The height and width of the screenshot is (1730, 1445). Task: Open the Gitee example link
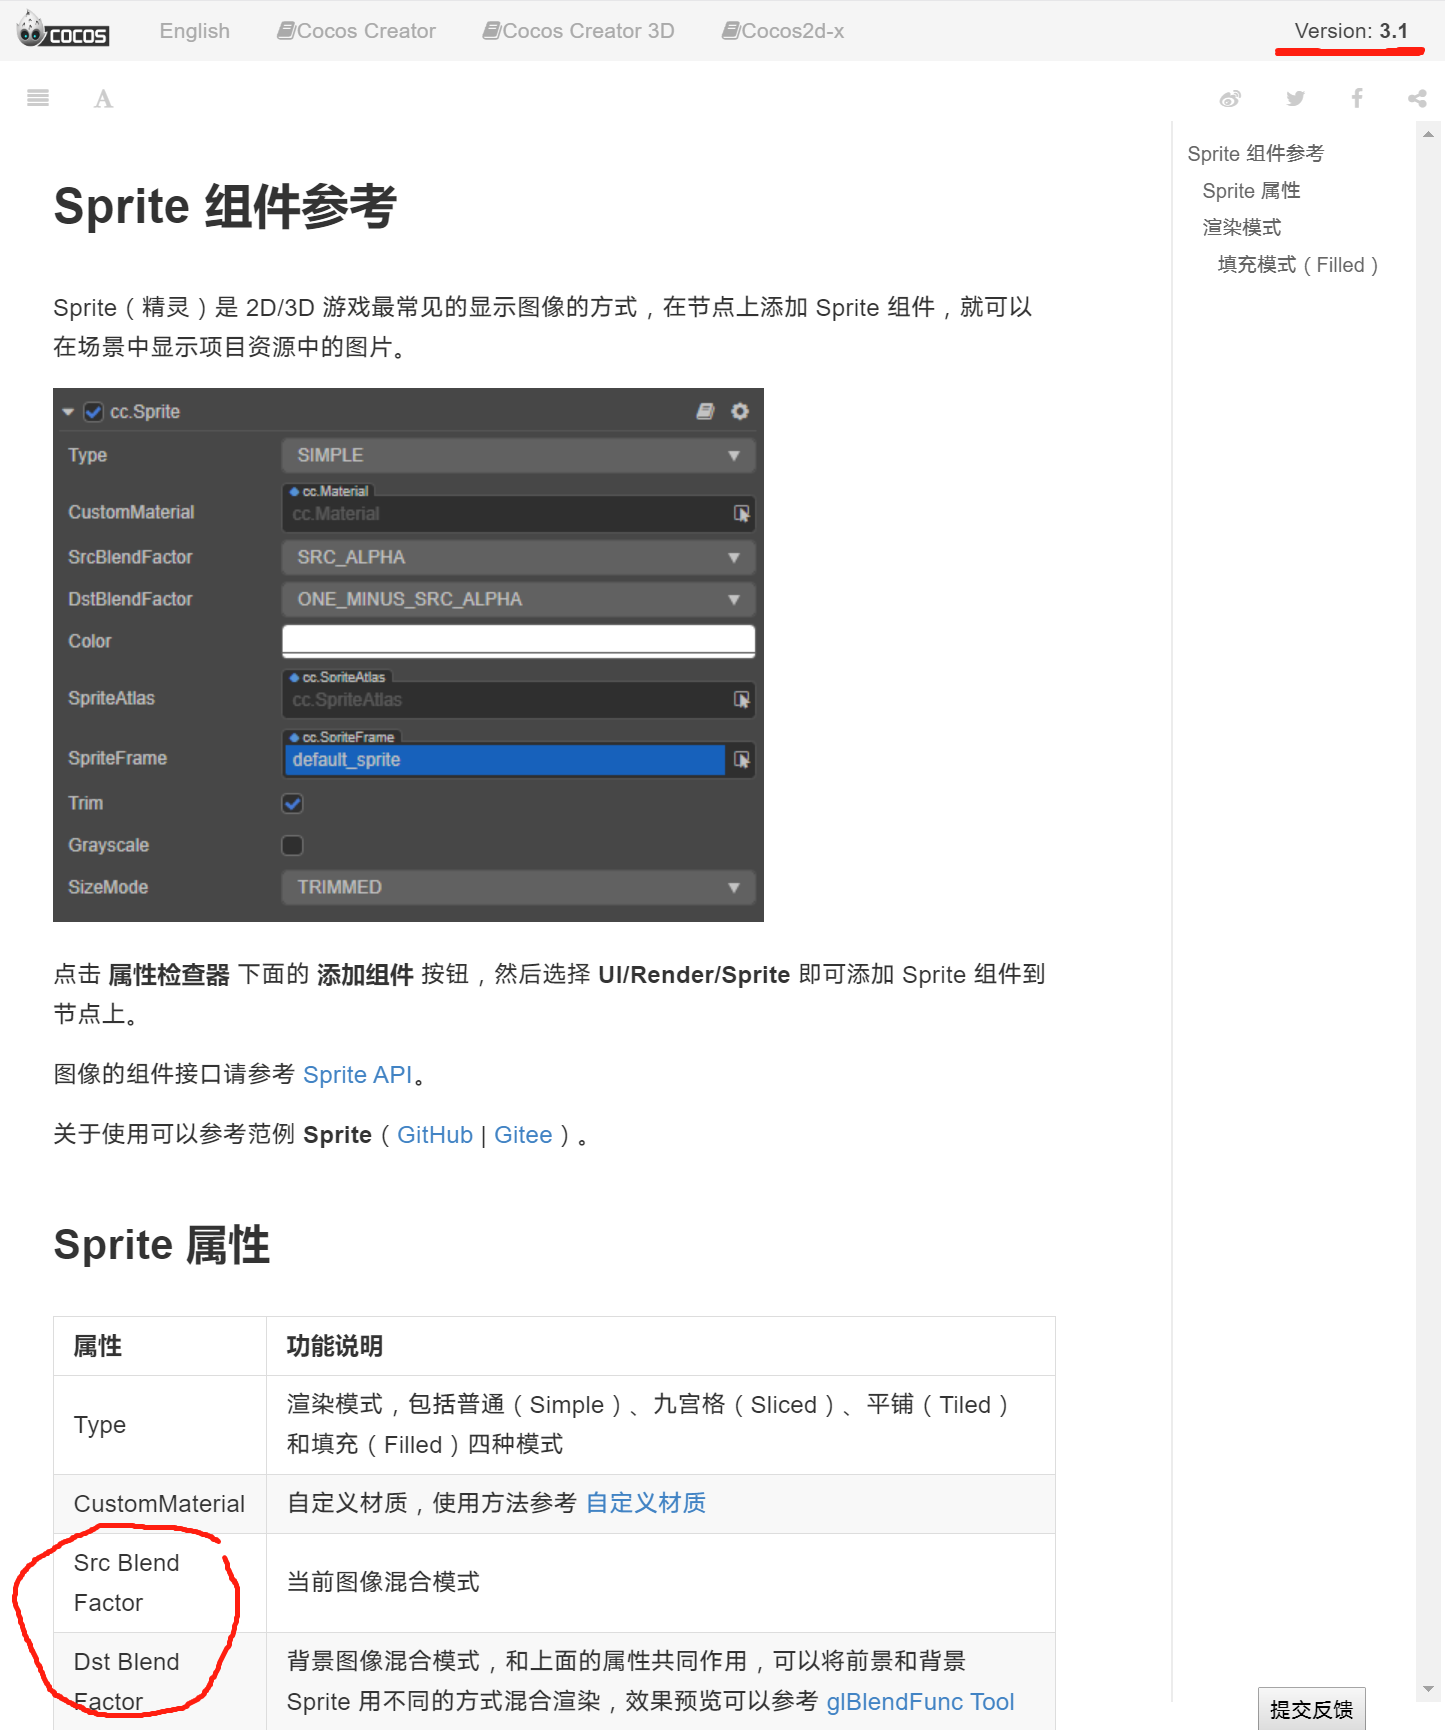coord(523,1135)
